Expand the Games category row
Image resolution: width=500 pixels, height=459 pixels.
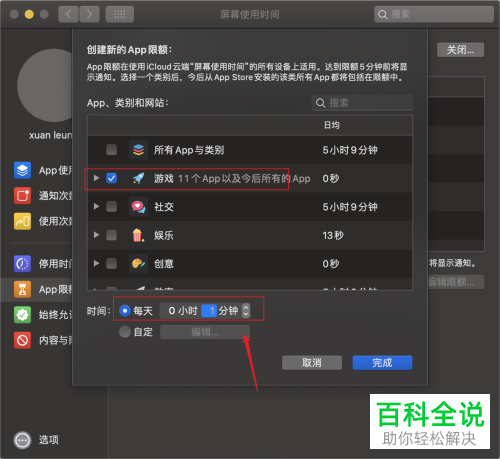(x=96, y=178)
